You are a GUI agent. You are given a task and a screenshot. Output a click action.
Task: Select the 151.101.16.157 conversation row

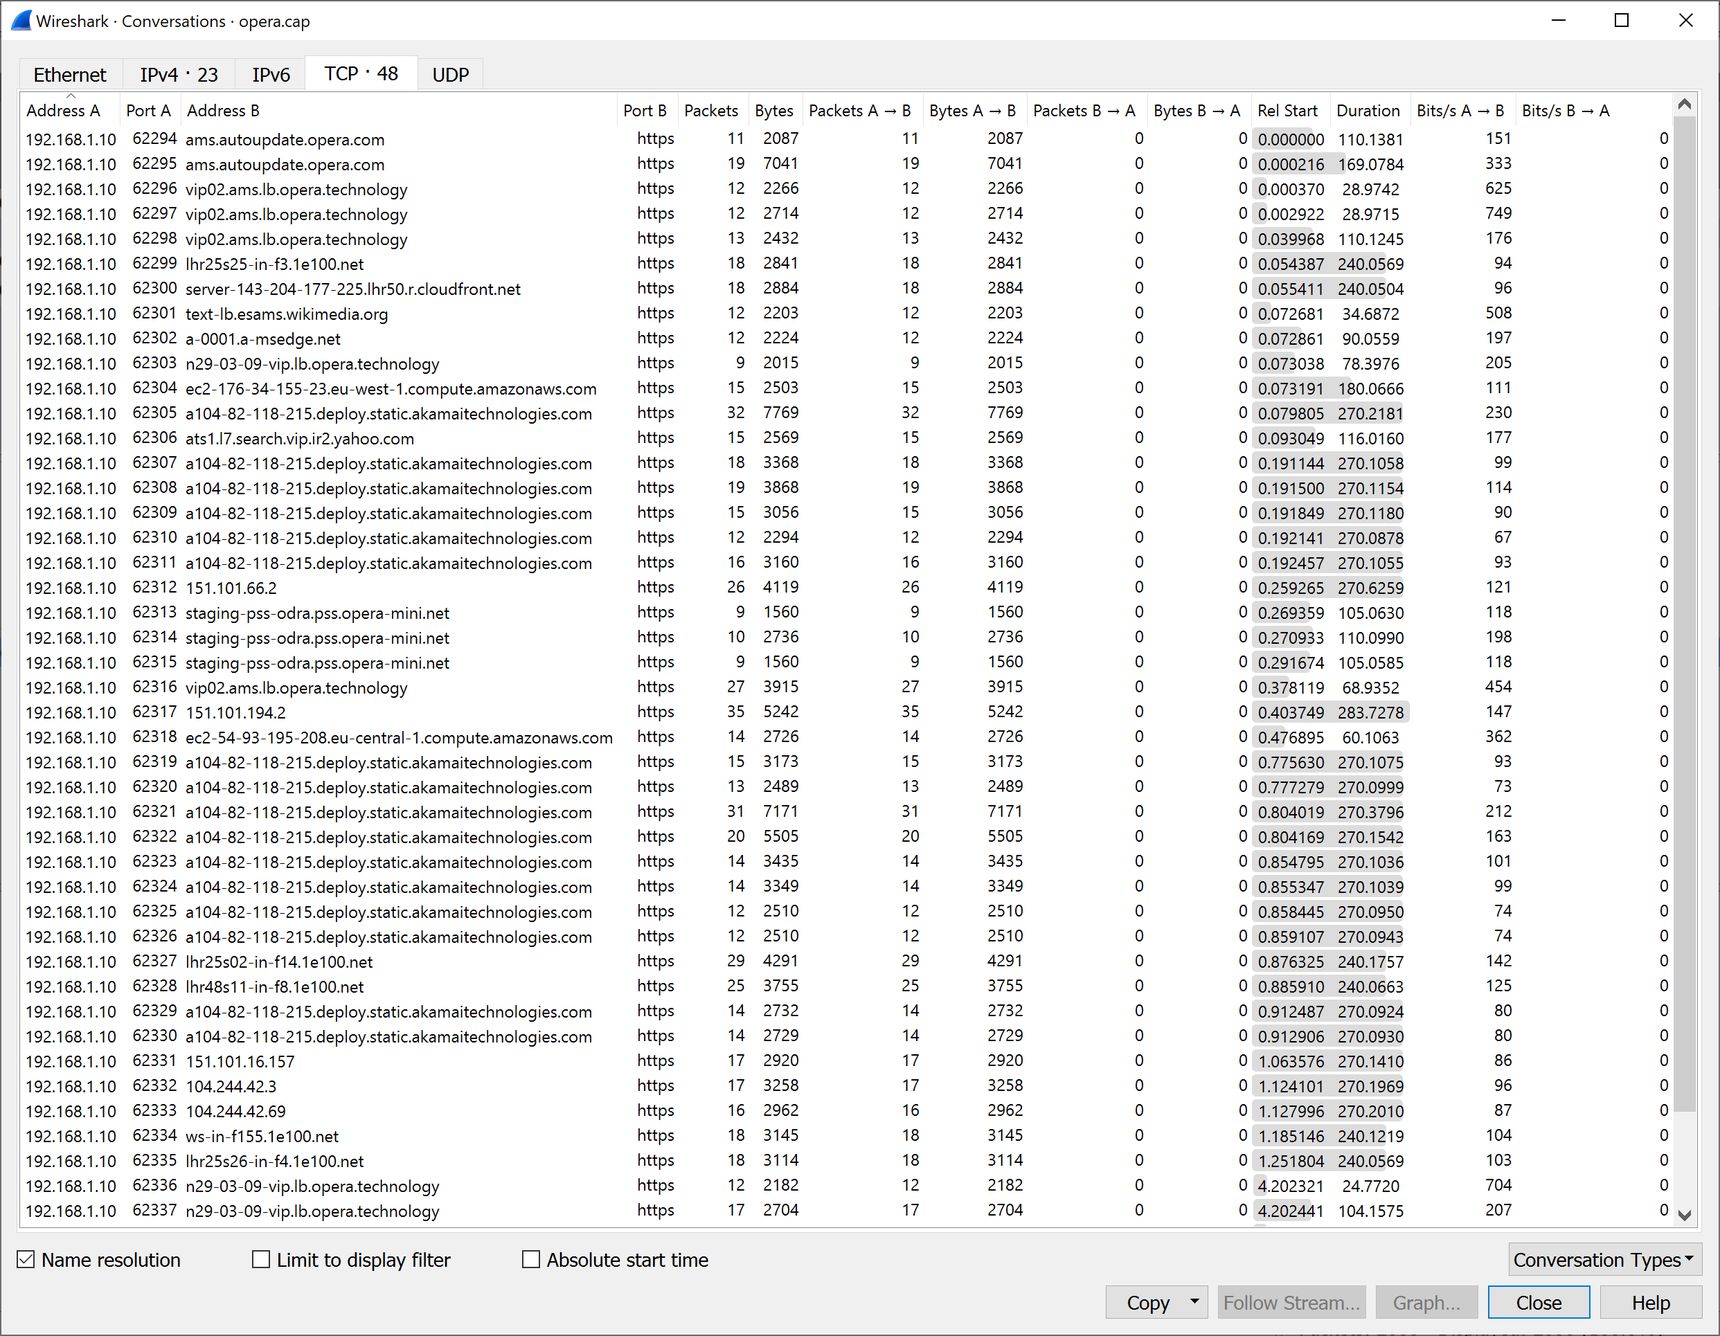(x=846, y=1061)
